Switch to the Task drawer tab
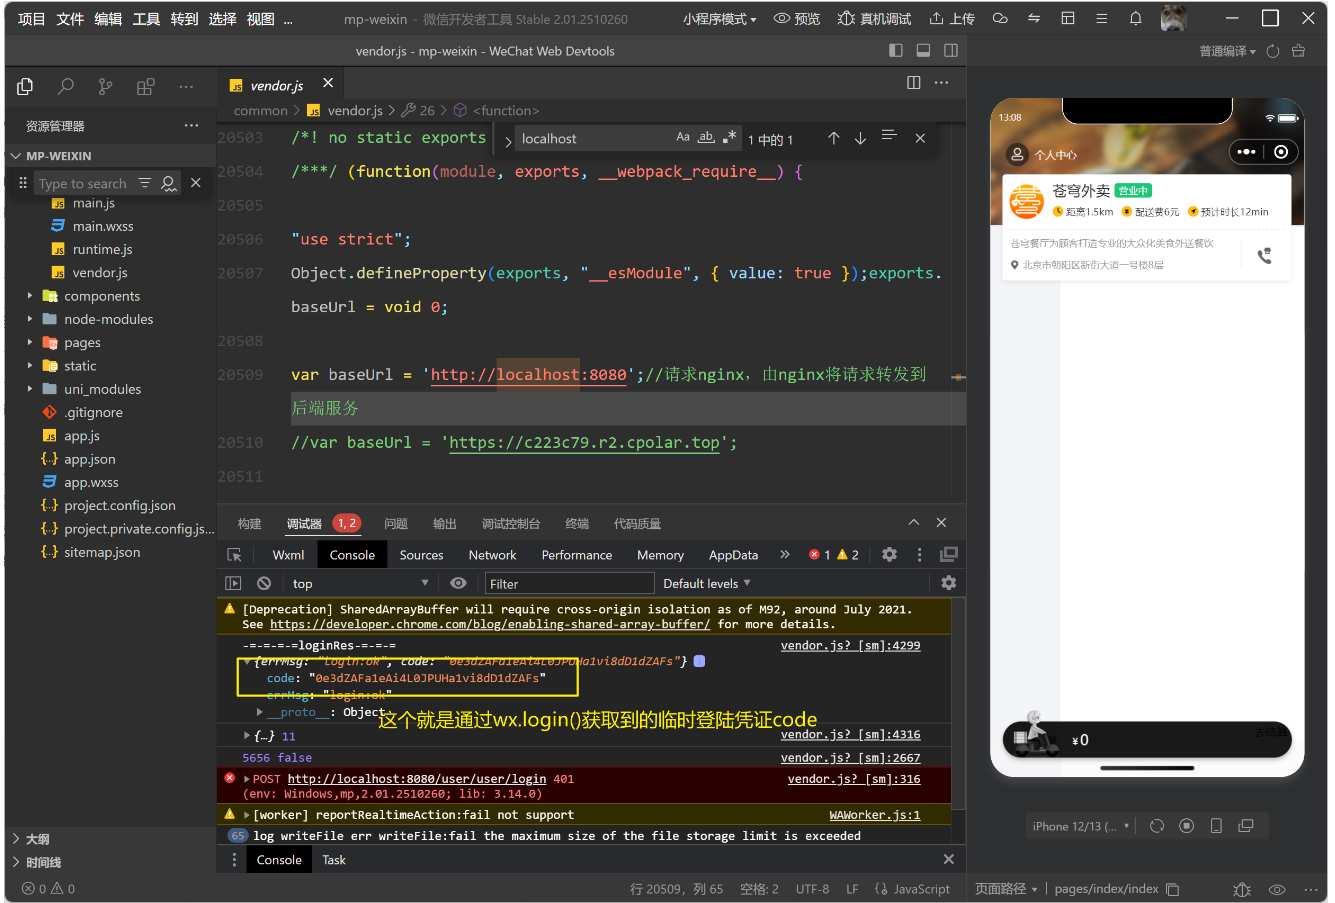This screenshot has height=903, width=1335. [334, 860]
